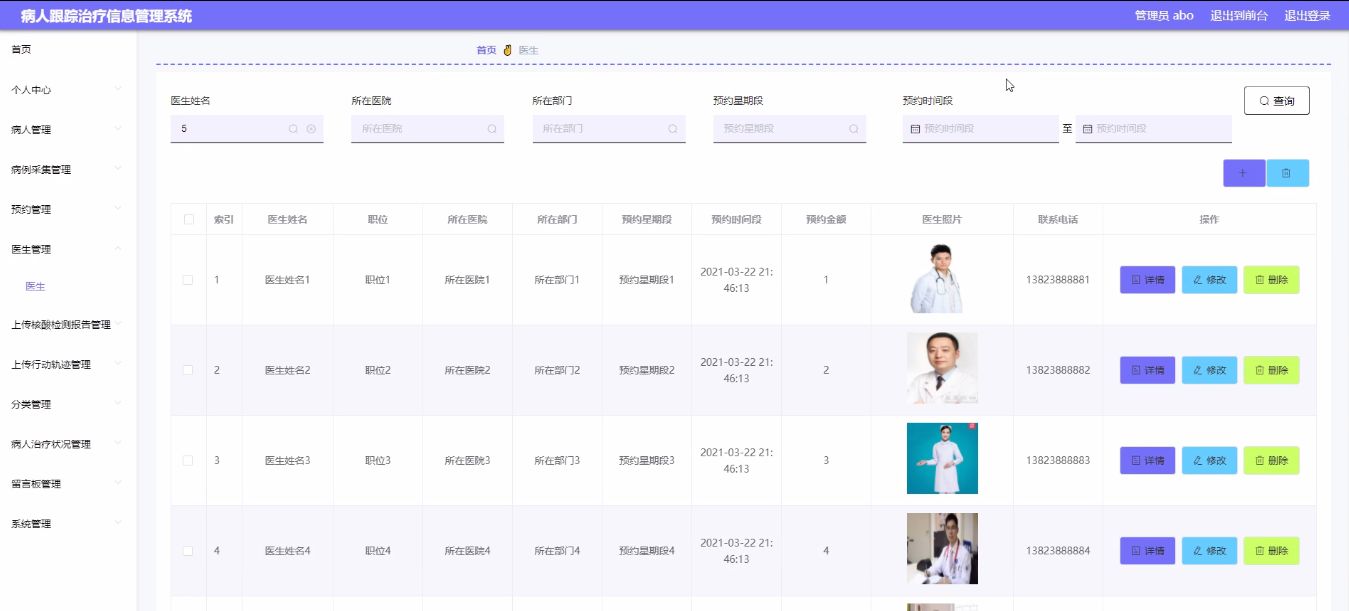Open the end 预约时间段 date picker field
This screenshot has width=1349, height=611.
1153,129
